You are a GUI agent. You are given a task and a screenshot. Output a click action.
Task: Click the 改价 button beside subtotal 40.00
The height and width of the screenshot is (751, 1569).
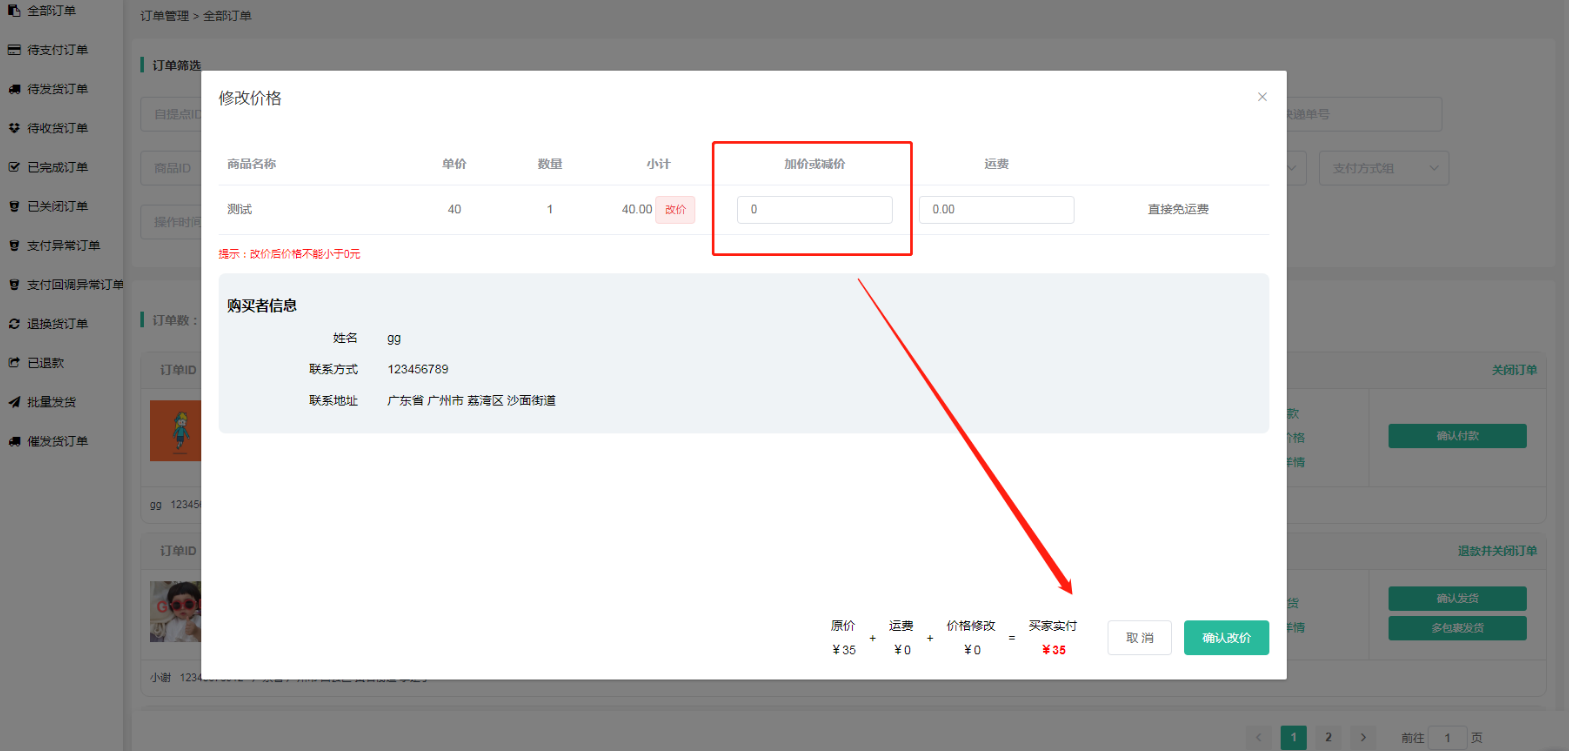click(x=675, y=210)
